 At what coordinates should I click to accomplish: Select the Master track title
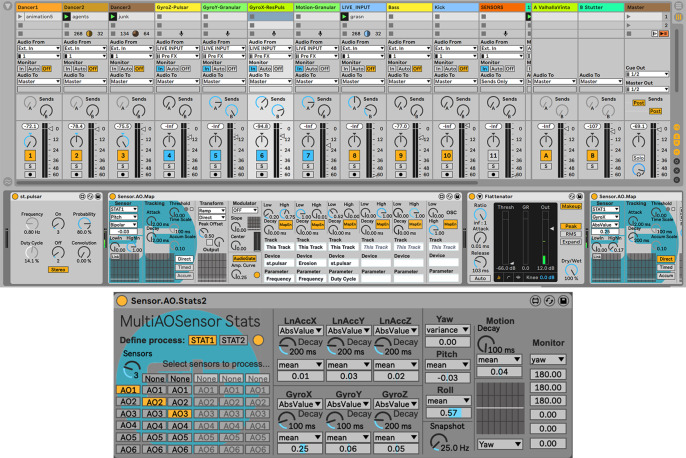(647, 7)
